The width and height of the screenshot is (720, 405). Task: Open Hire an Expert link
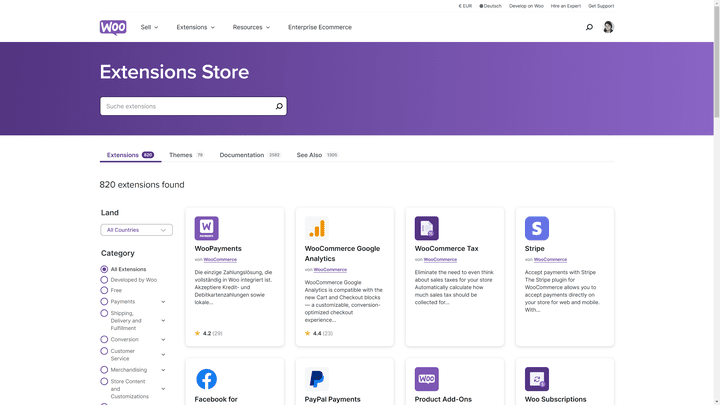(566, 6)
